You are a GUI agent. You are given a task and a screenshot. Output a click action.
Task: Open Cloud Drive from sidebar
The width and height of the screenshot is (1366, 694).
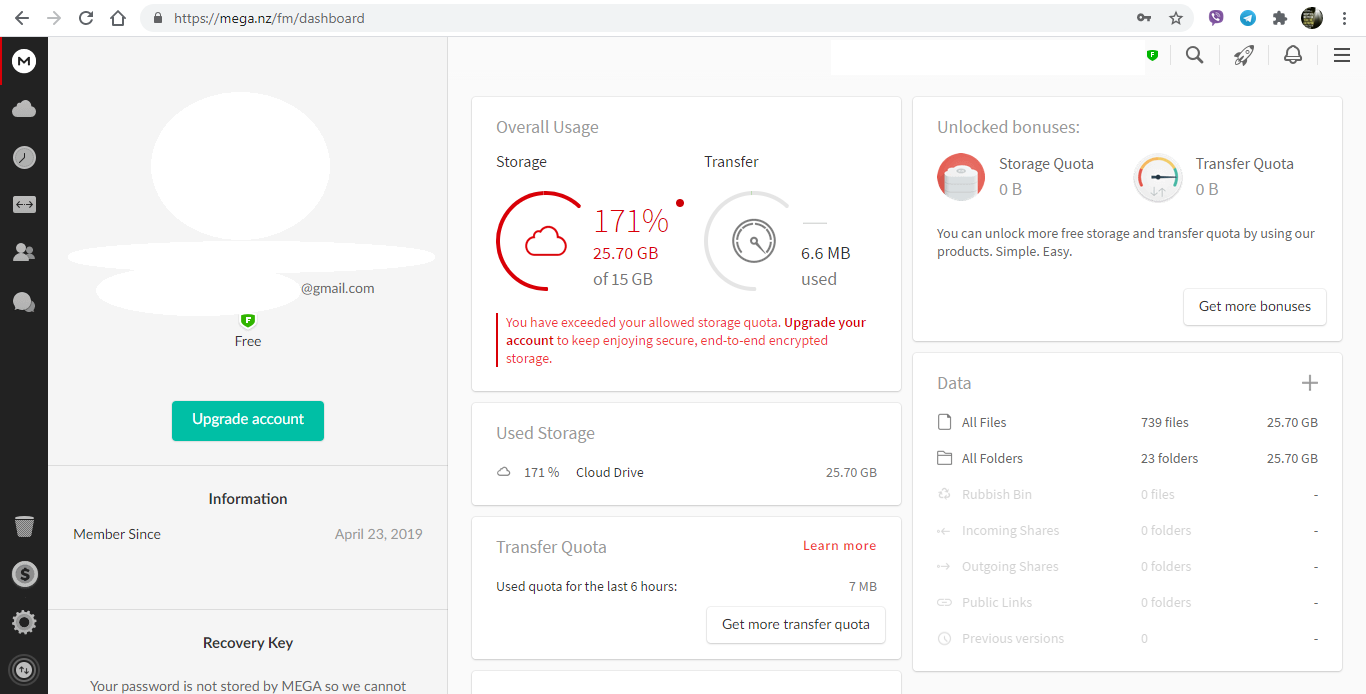click(24, 109)
